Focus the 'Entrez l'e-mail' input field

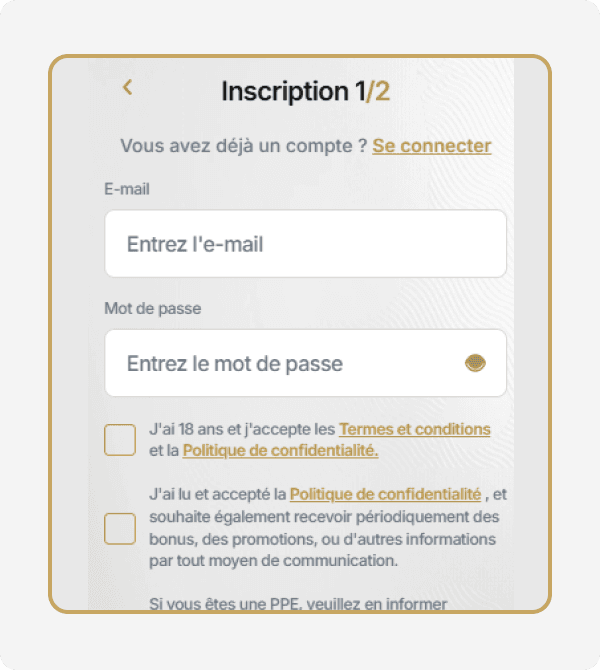305,244
